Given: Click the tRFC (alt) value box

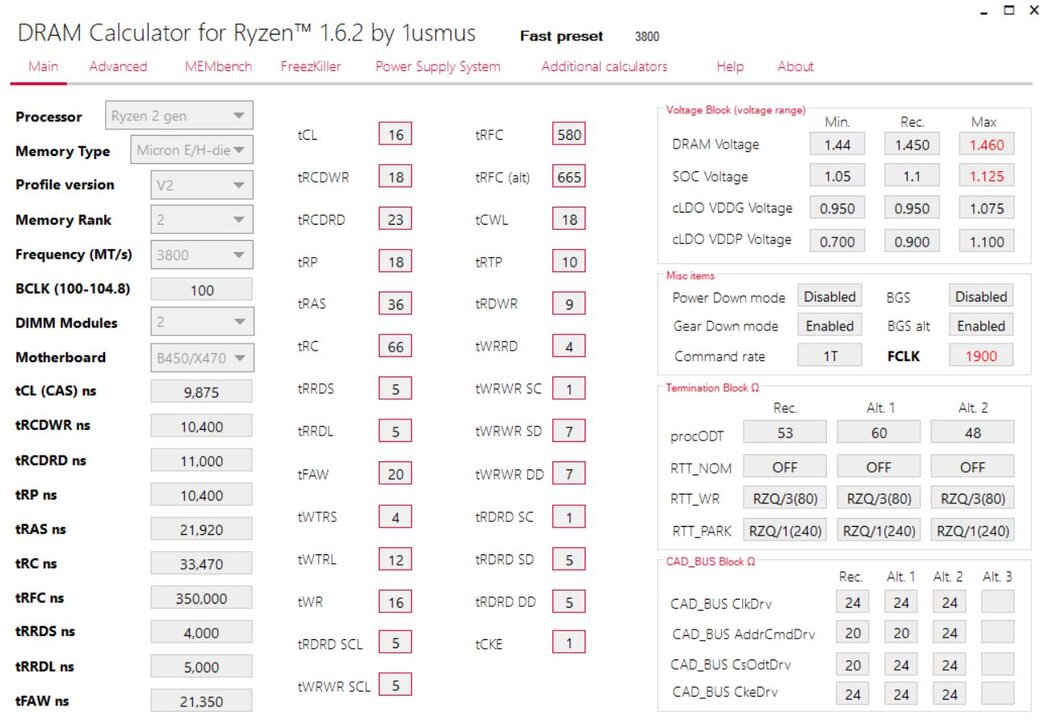Looking at the screenshot, I should point(569,177).
